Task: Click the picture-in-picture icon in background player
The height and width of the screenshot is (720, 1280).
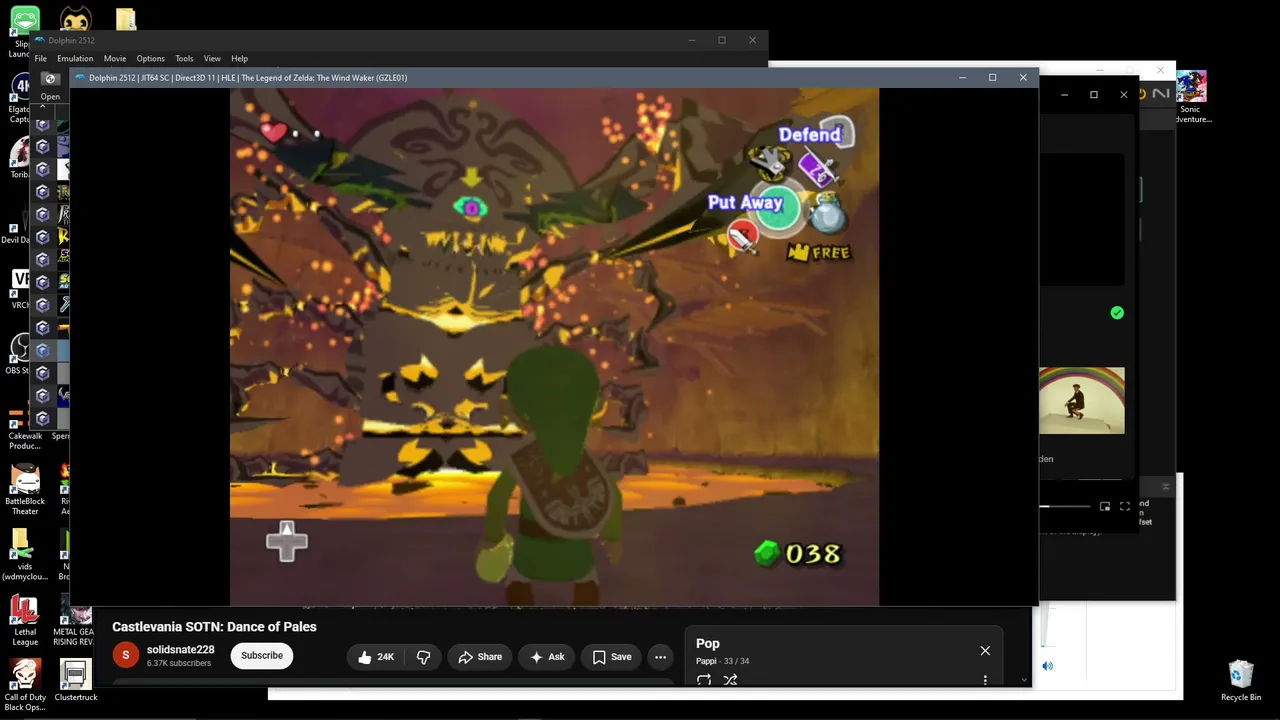Action: coord(1105,507)
